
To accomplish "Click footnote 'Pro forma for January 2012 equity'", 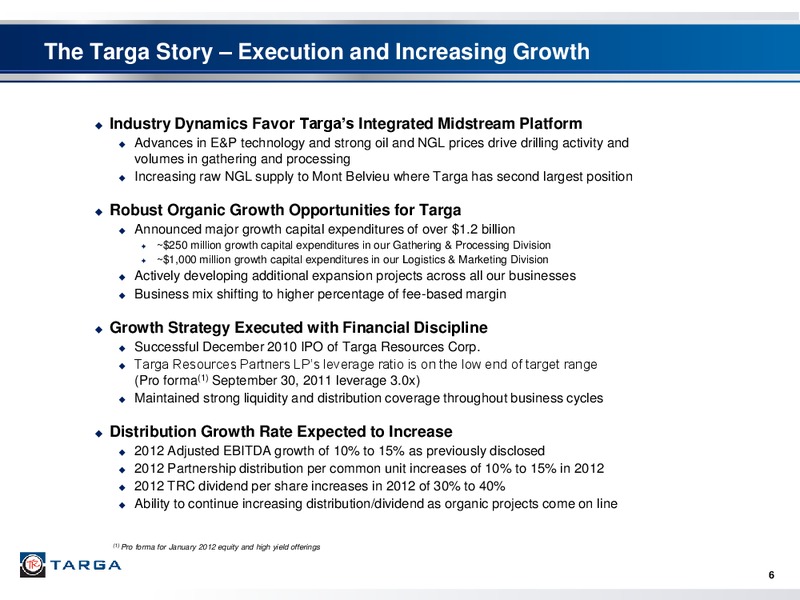I will [216, 547].
